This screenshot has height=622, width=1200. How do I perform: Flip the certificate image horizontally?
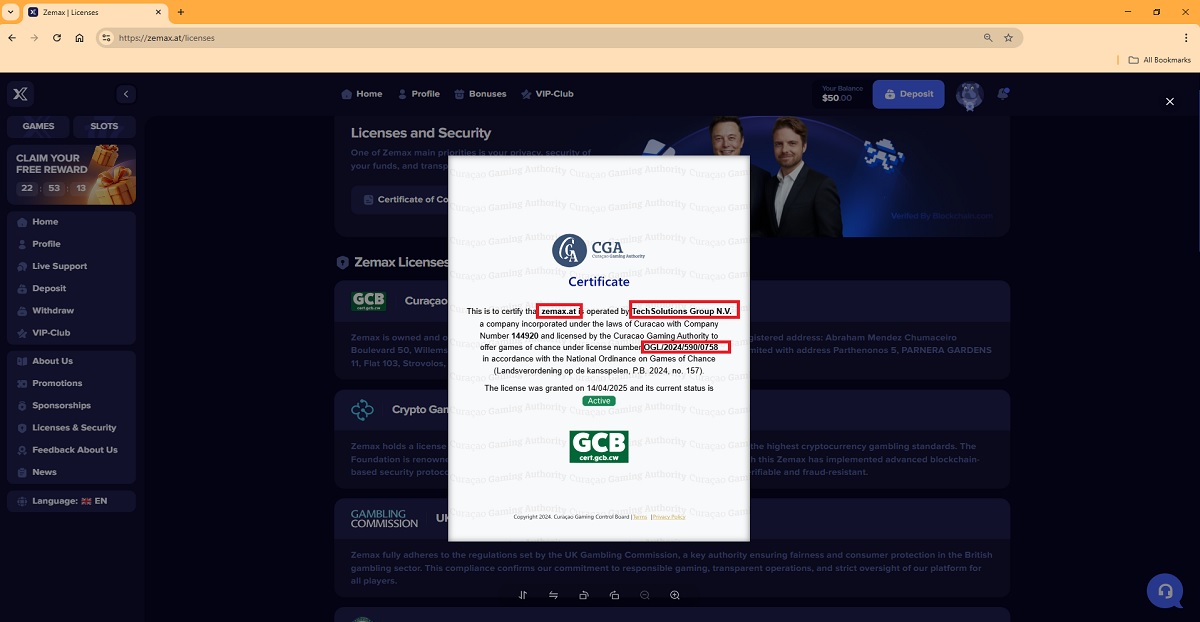pos(553,595)
